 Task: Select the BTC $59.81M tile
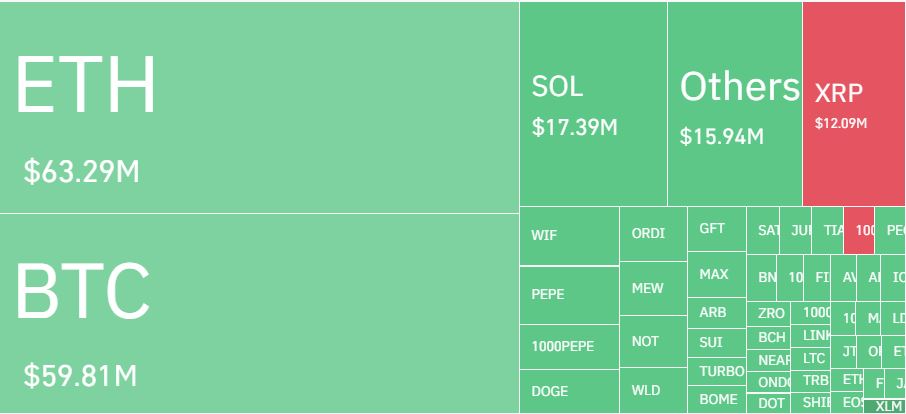click(259, 313)
